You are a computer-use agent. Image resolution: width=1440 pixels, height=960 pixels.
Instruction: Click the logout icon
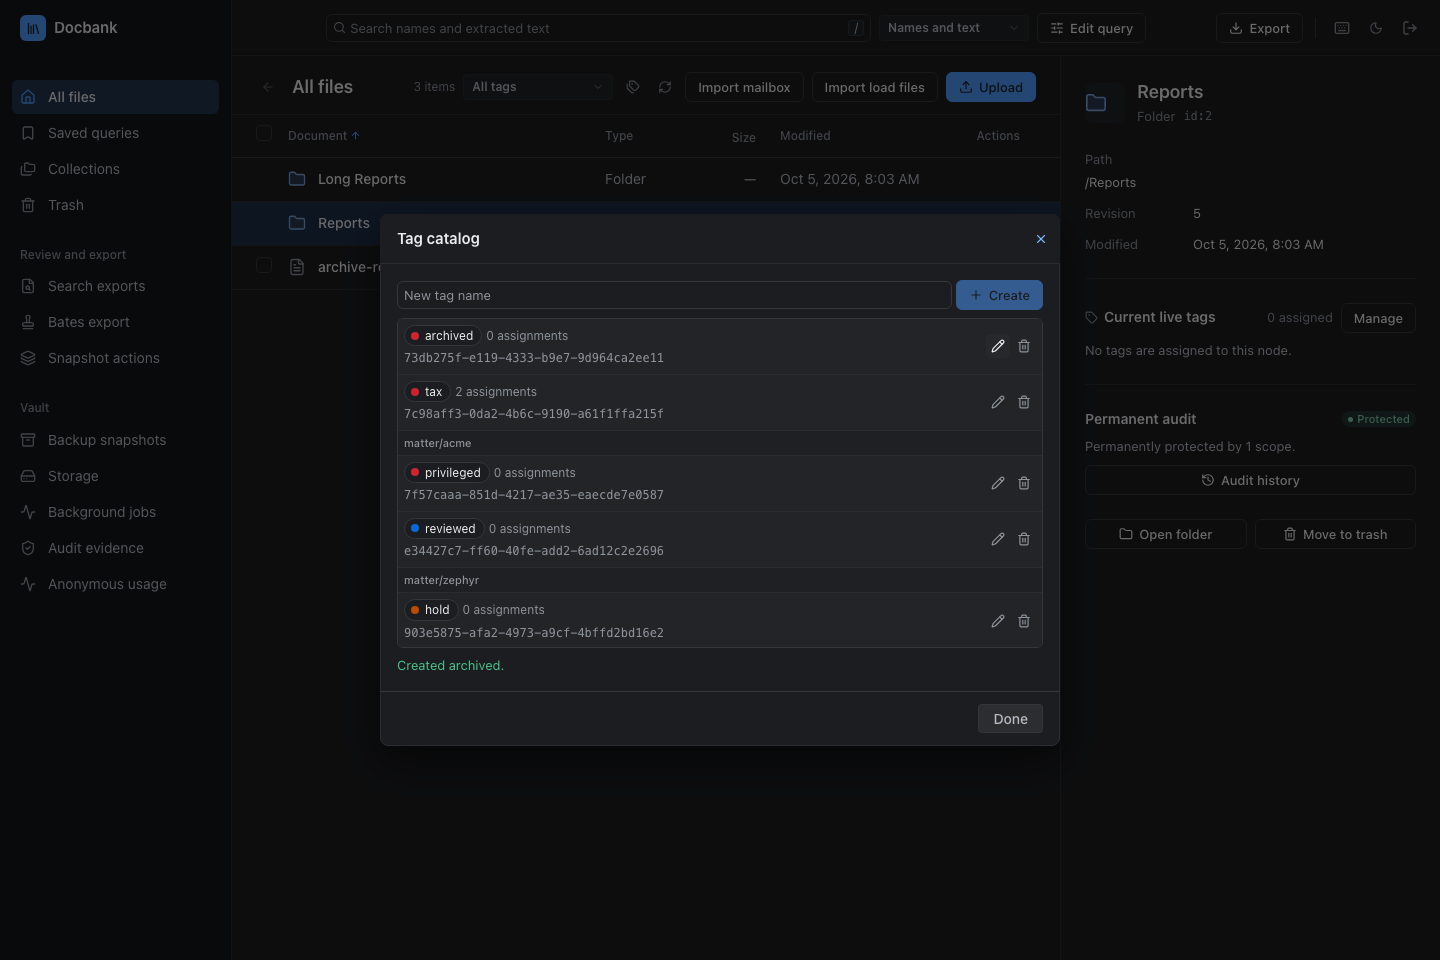tap(1410, 28)
